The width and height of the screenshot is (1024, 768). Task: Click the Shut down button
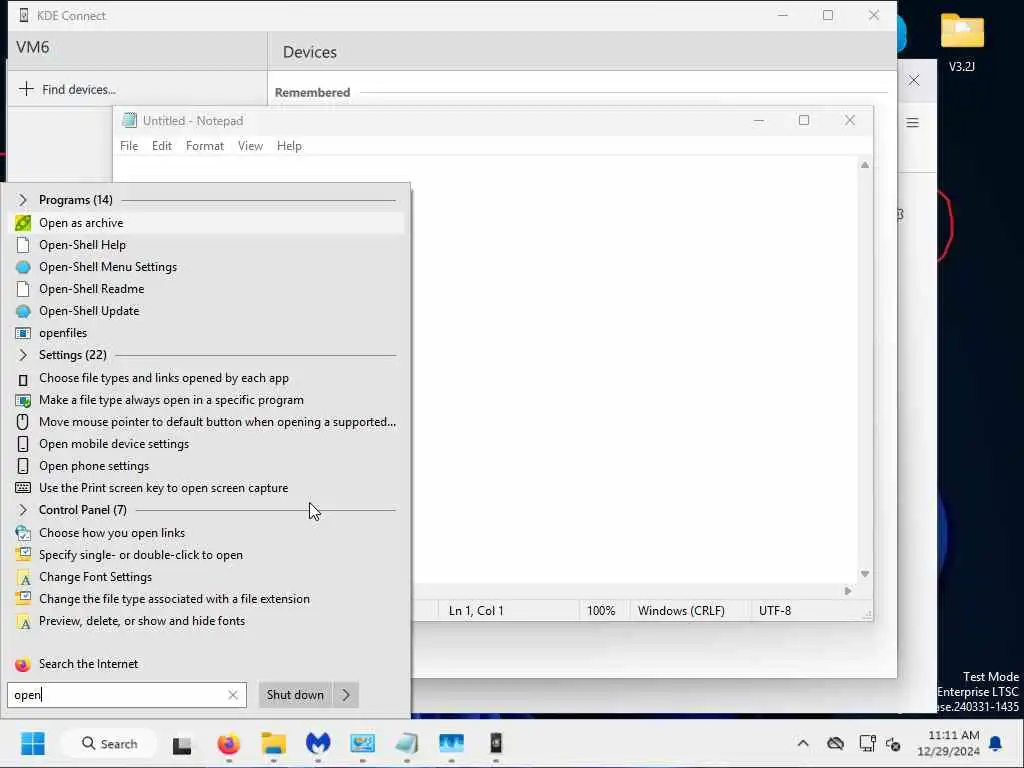point(295,695)
